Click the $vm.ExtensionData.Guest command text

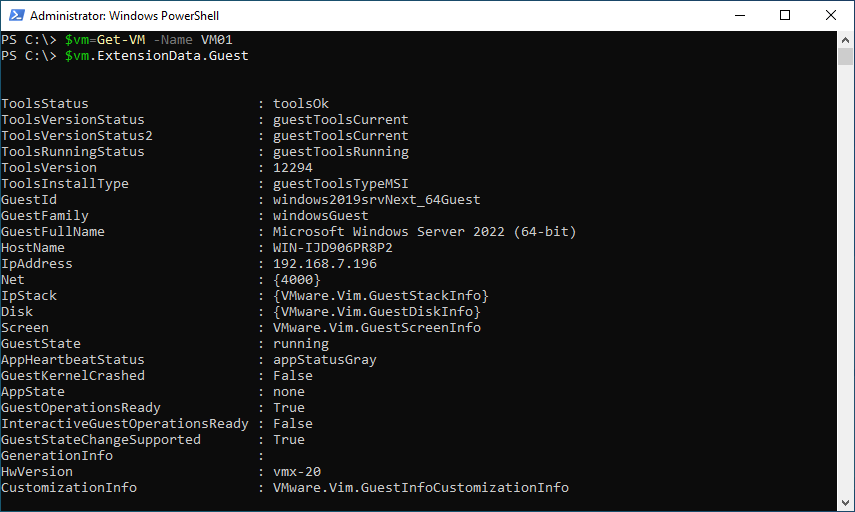(156, 56)
